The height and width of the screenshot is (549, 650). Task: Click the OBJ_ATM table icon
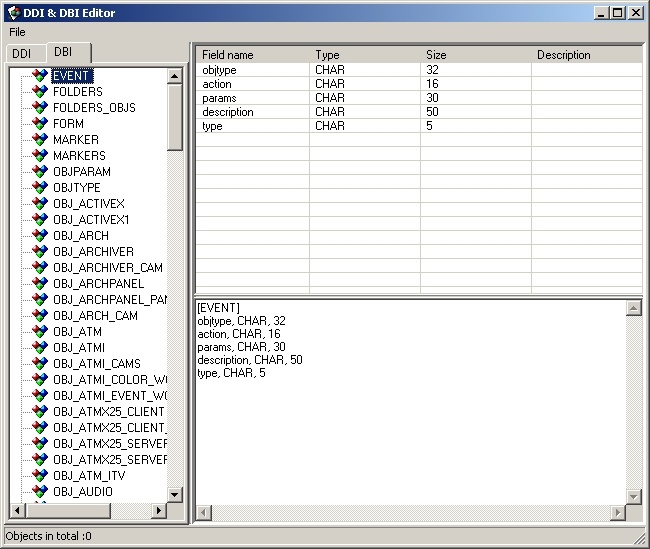40,331
